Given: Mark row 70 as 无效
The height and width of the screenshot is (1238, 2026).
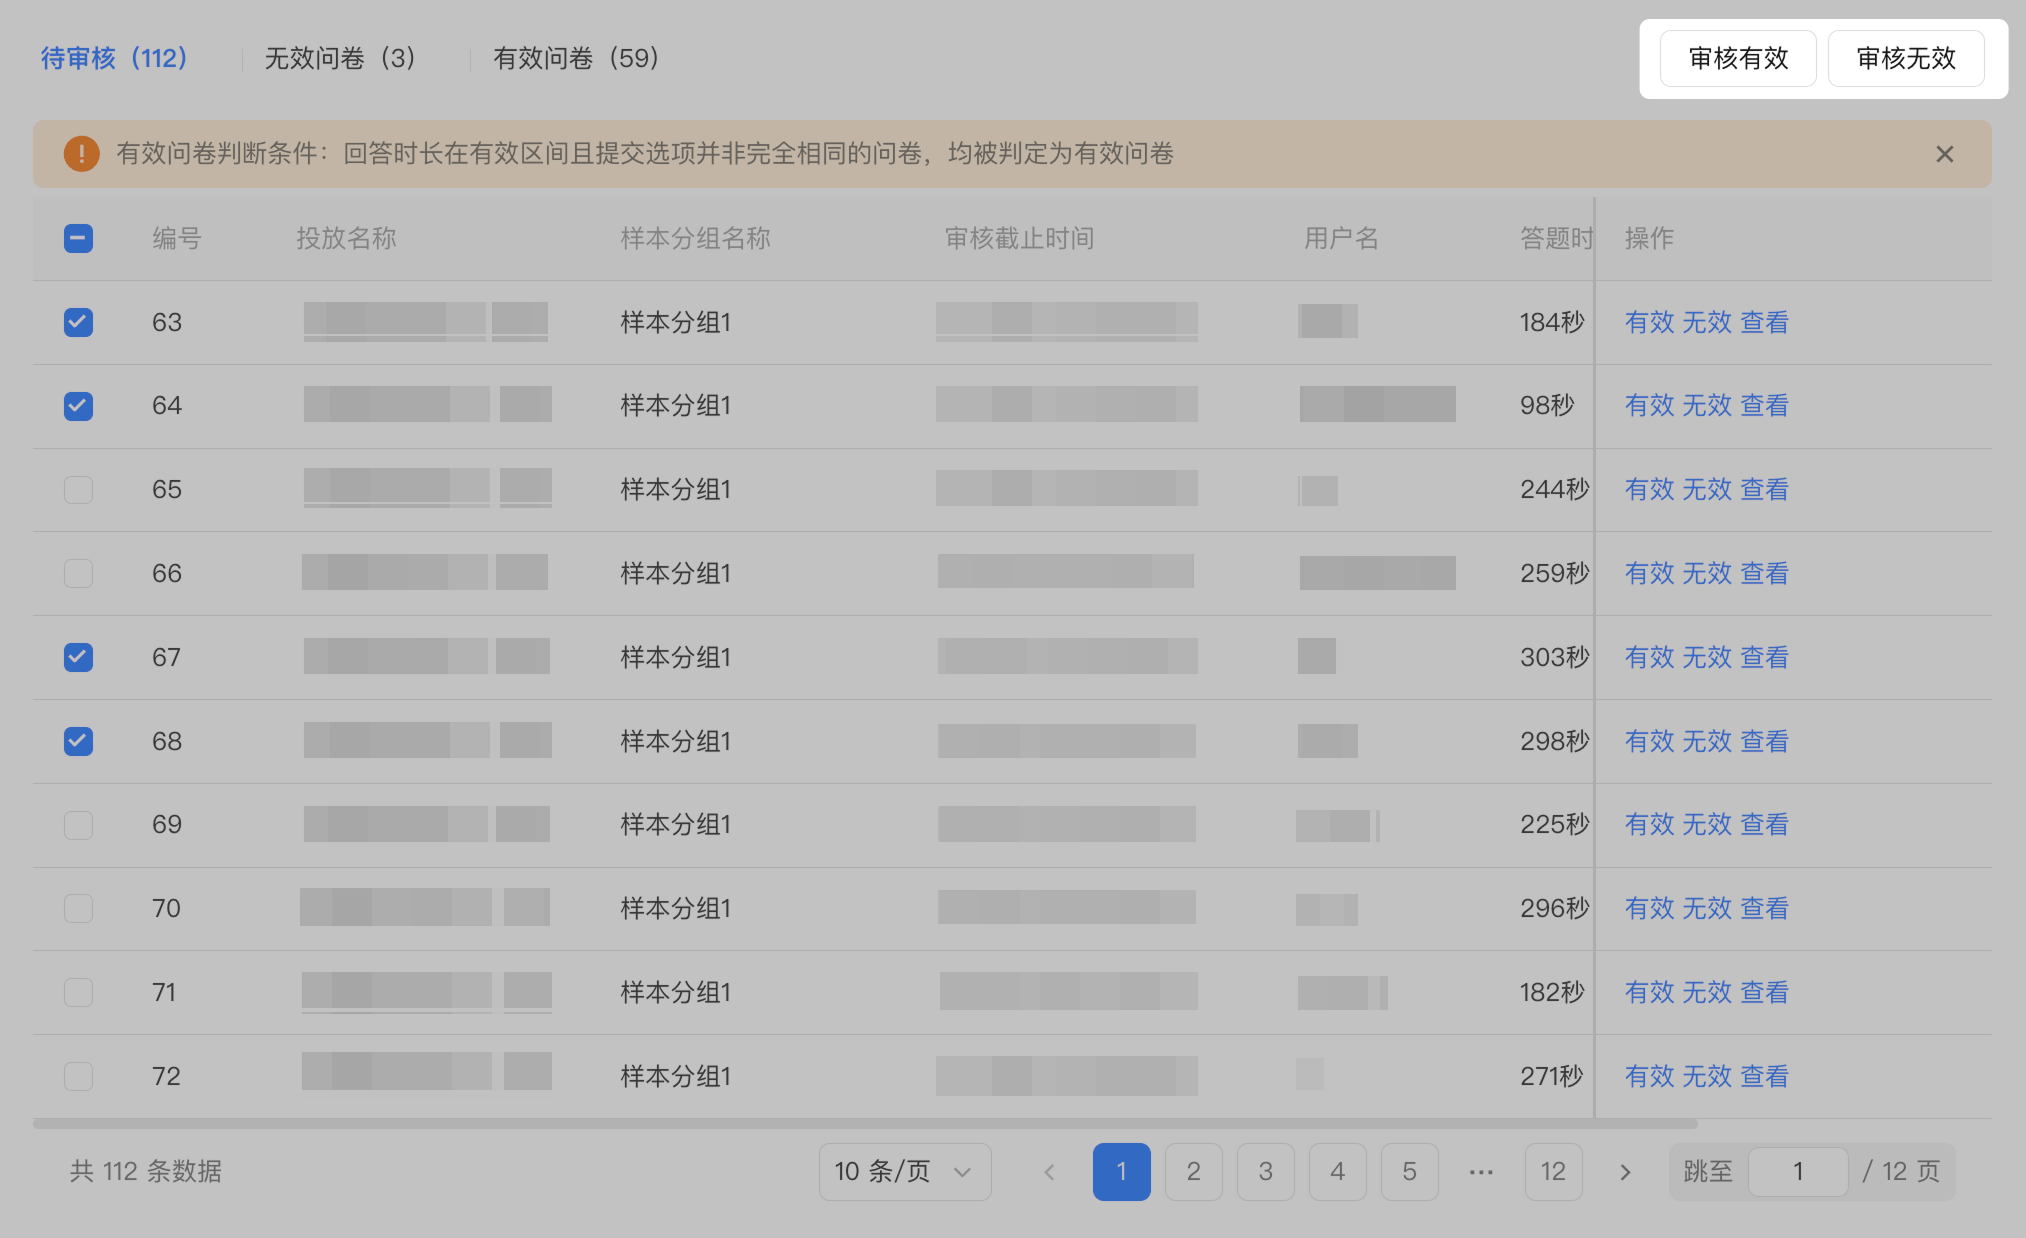Looking at the screenshot, I should 1707,908.
